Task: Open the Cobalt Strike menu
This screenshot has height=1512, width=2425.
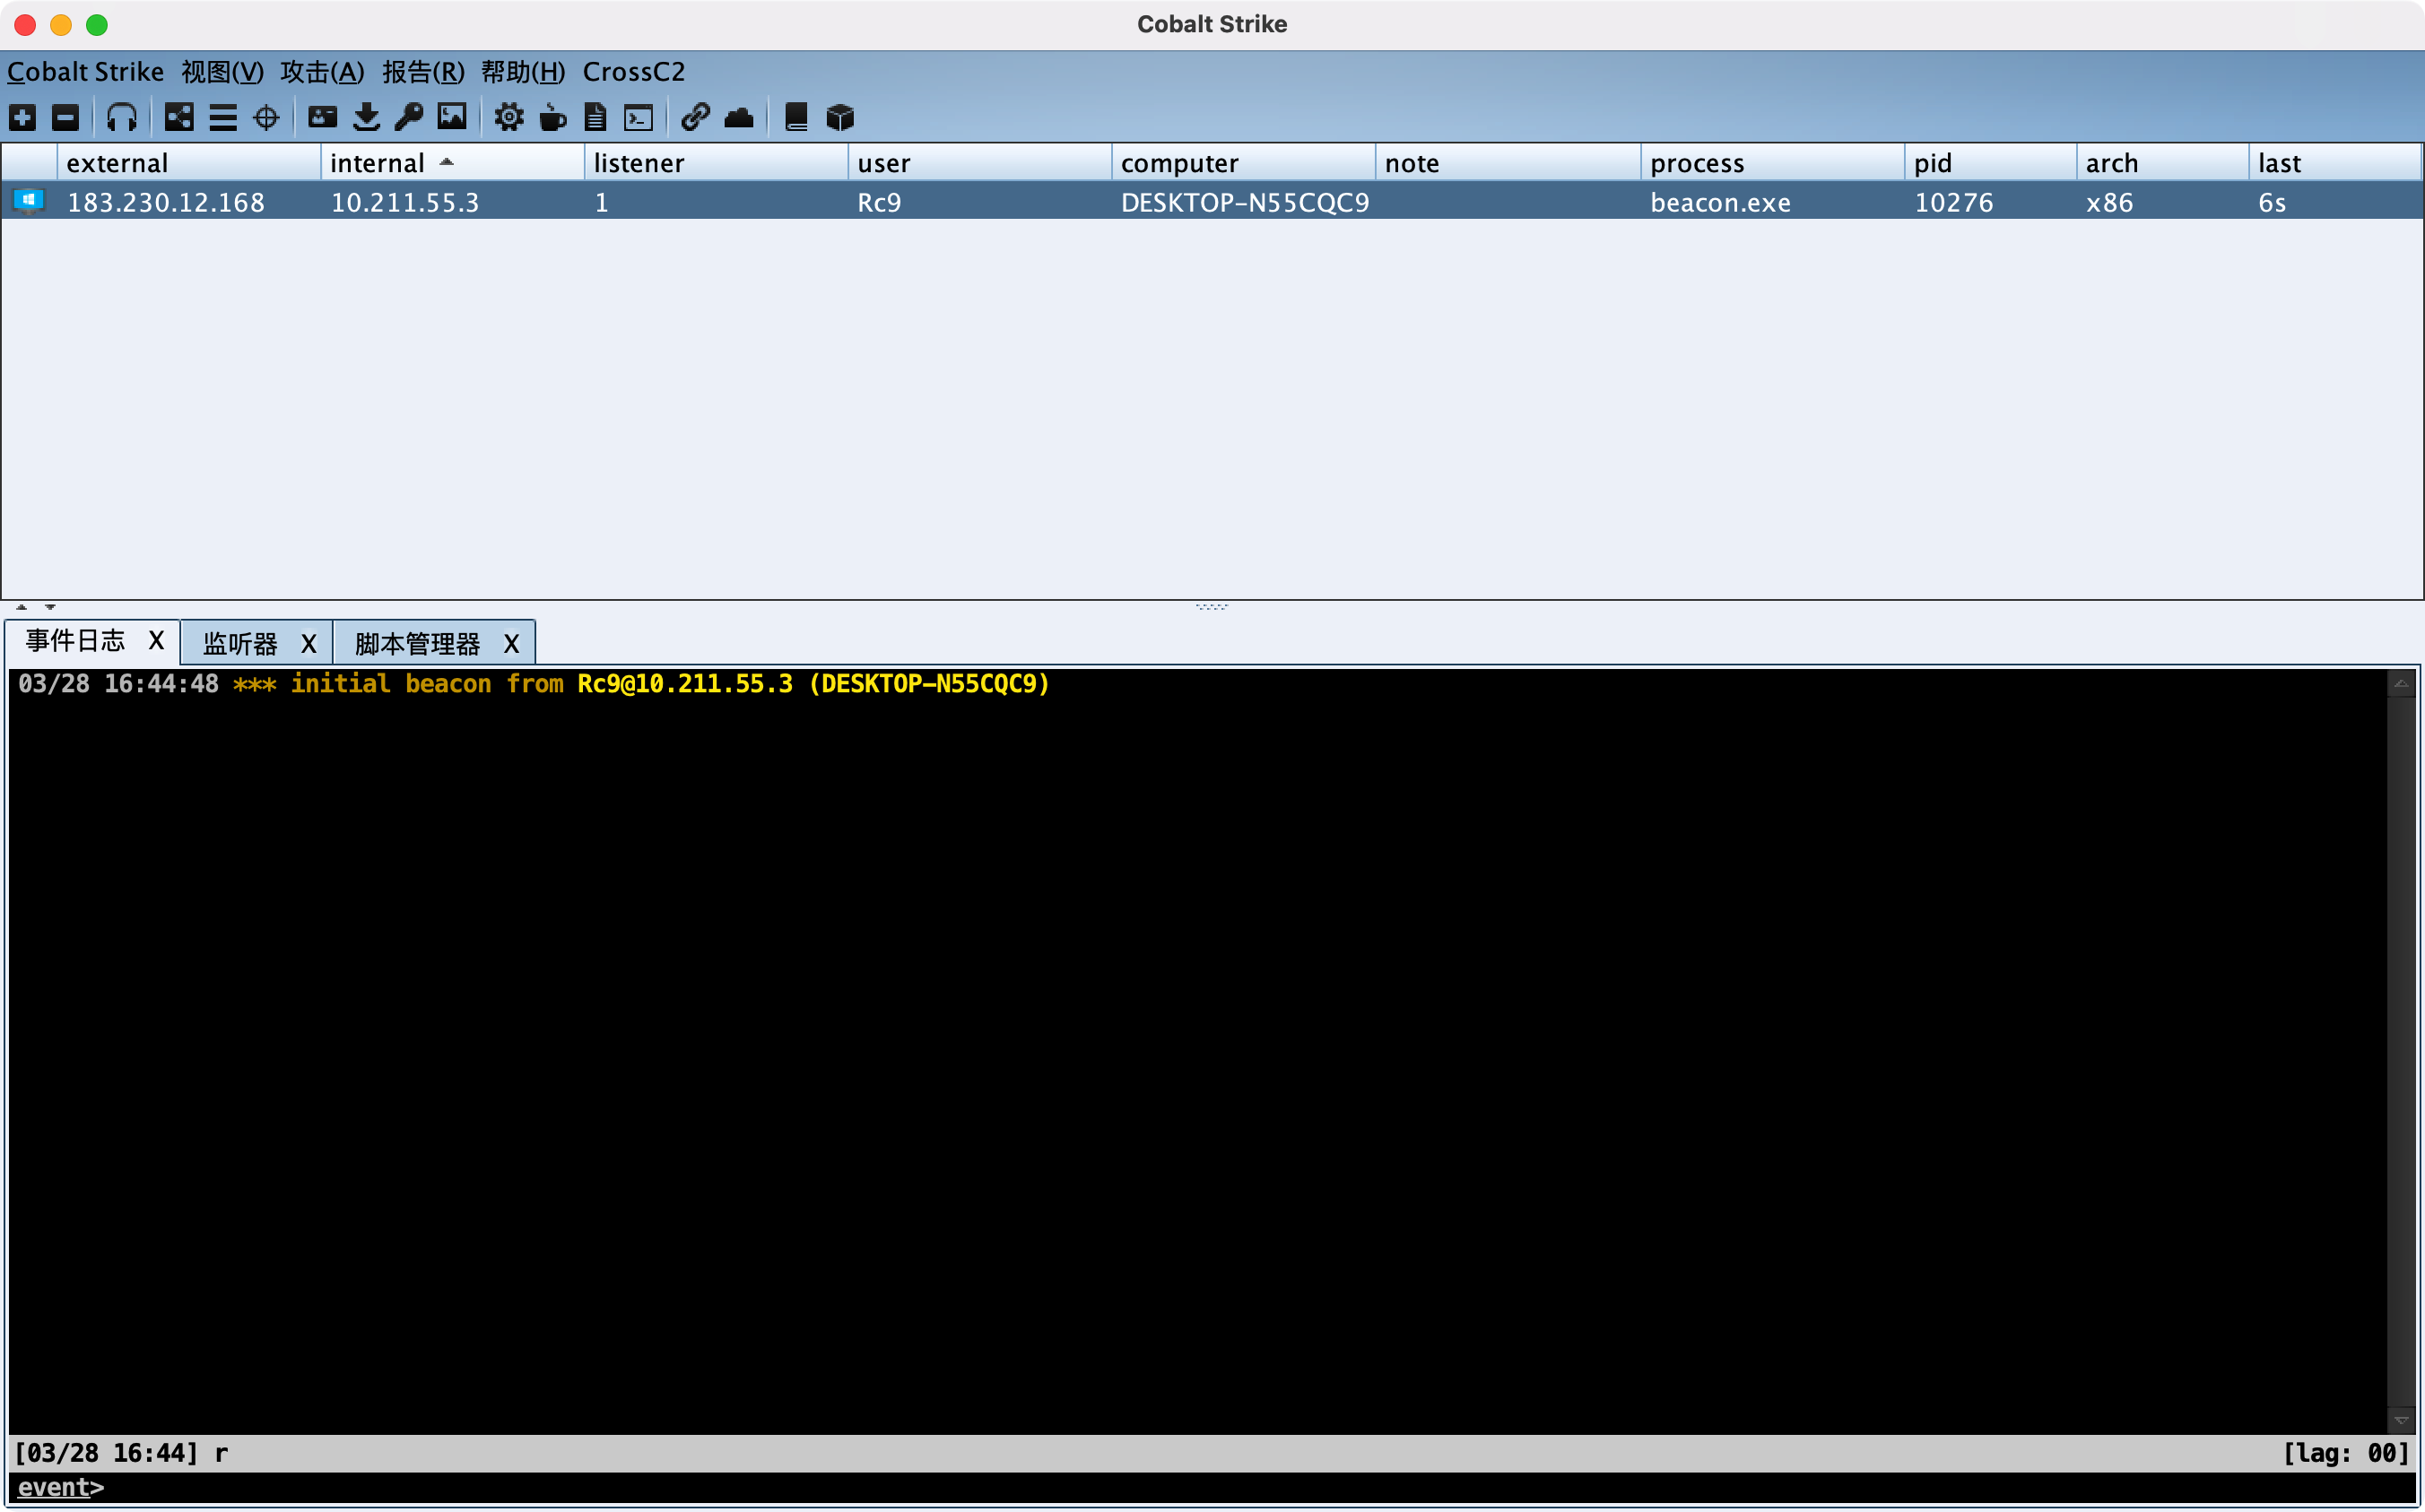Action: [86, 72]
